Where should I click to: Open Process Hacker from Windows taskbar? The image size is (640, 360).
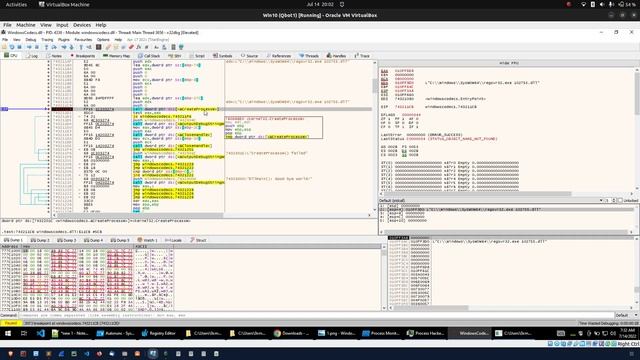pyautogui.click(x=426, y=333)
